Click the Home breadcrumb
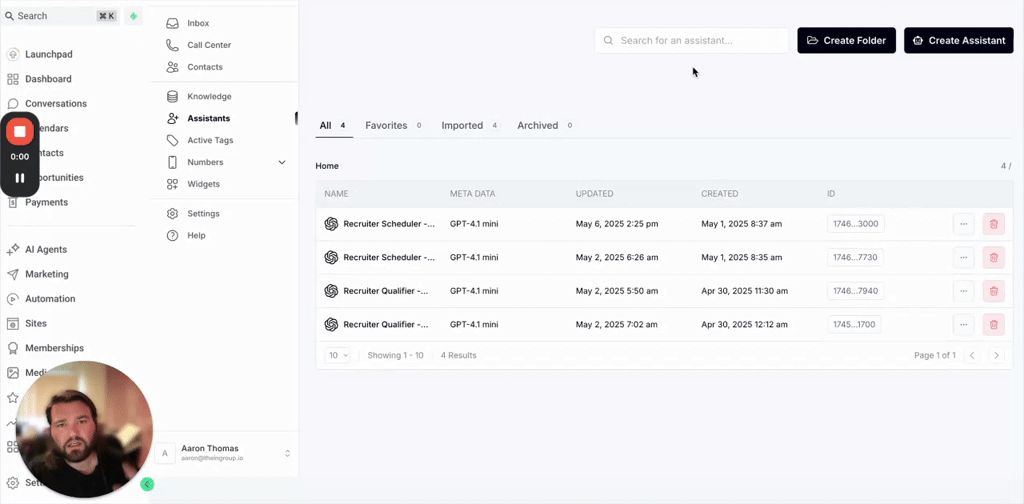The width and height of the screenshot is (1024, 504). click(x=327, y=166)
